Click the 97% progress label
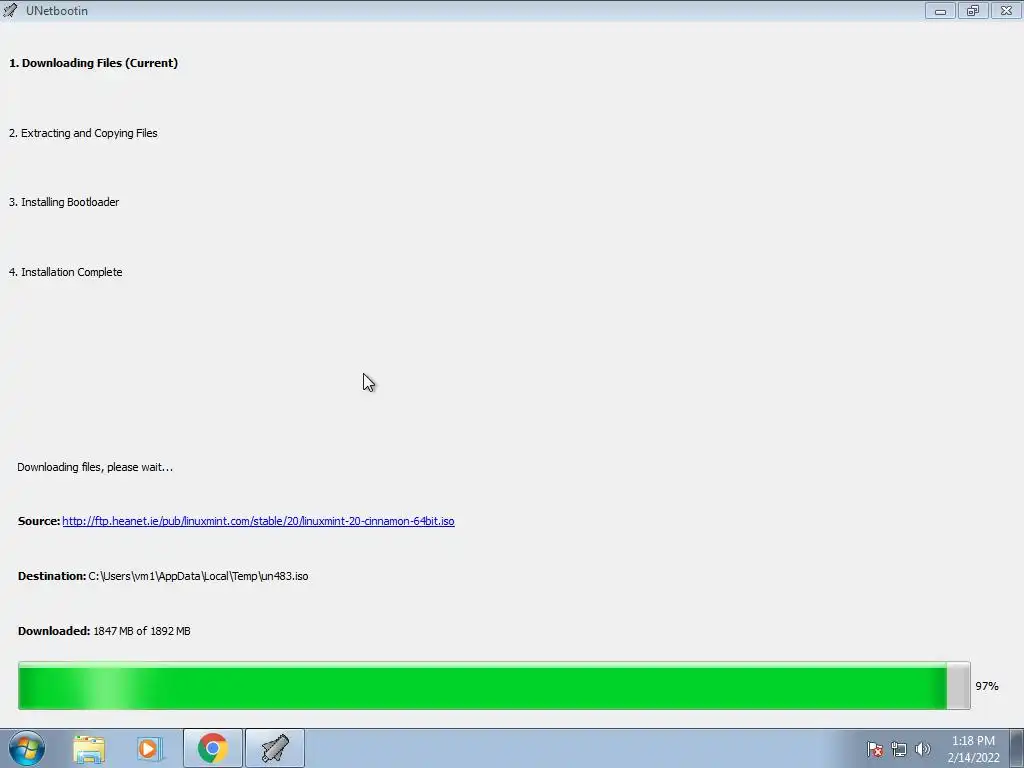 [987, 686]
